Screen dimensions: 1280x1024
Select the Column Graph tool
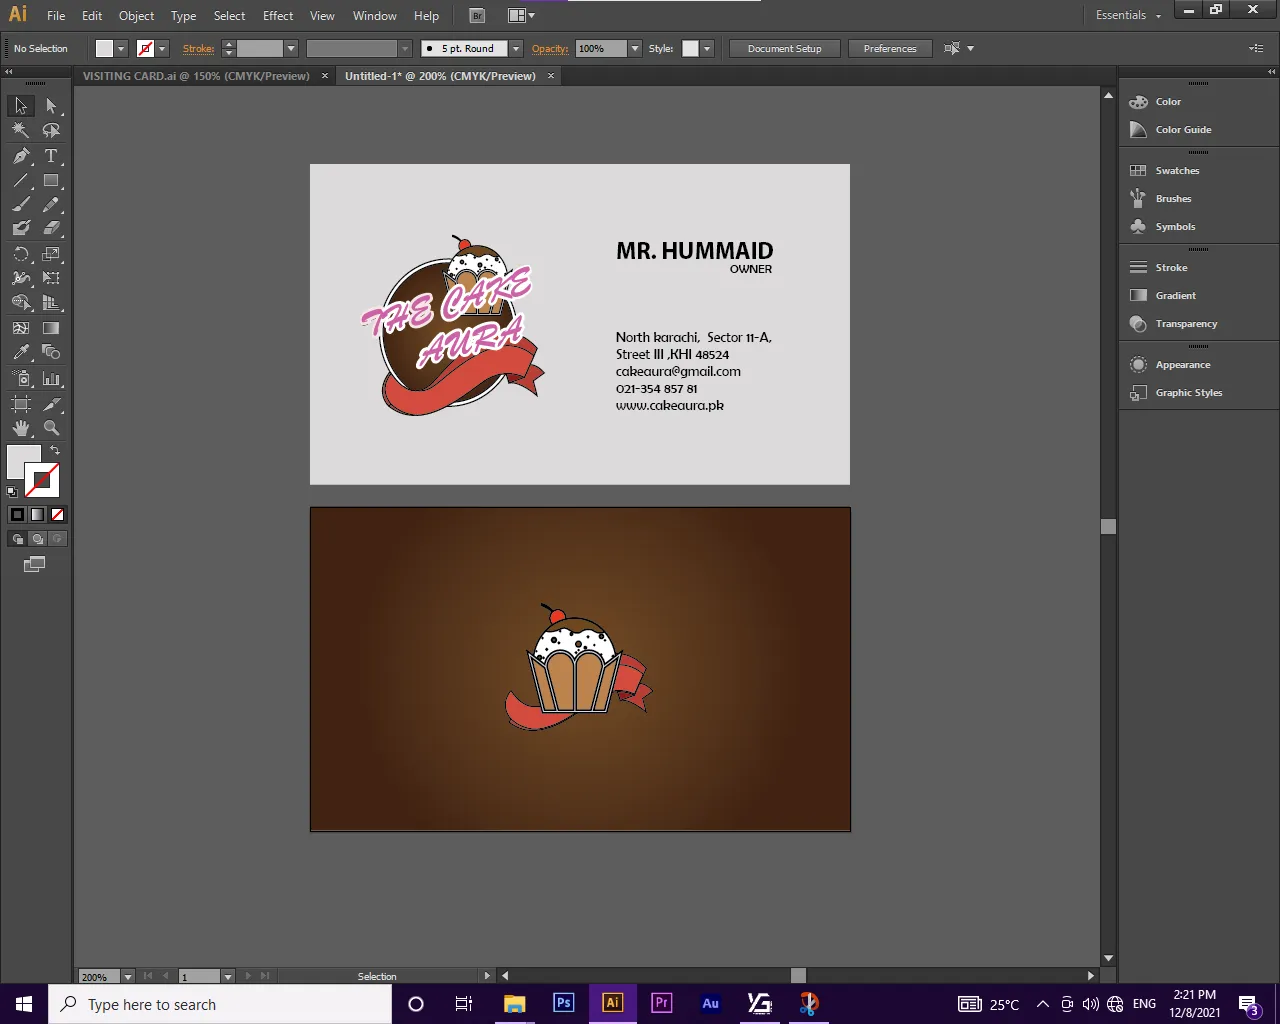pyautogui.click(x=51, y=379)
